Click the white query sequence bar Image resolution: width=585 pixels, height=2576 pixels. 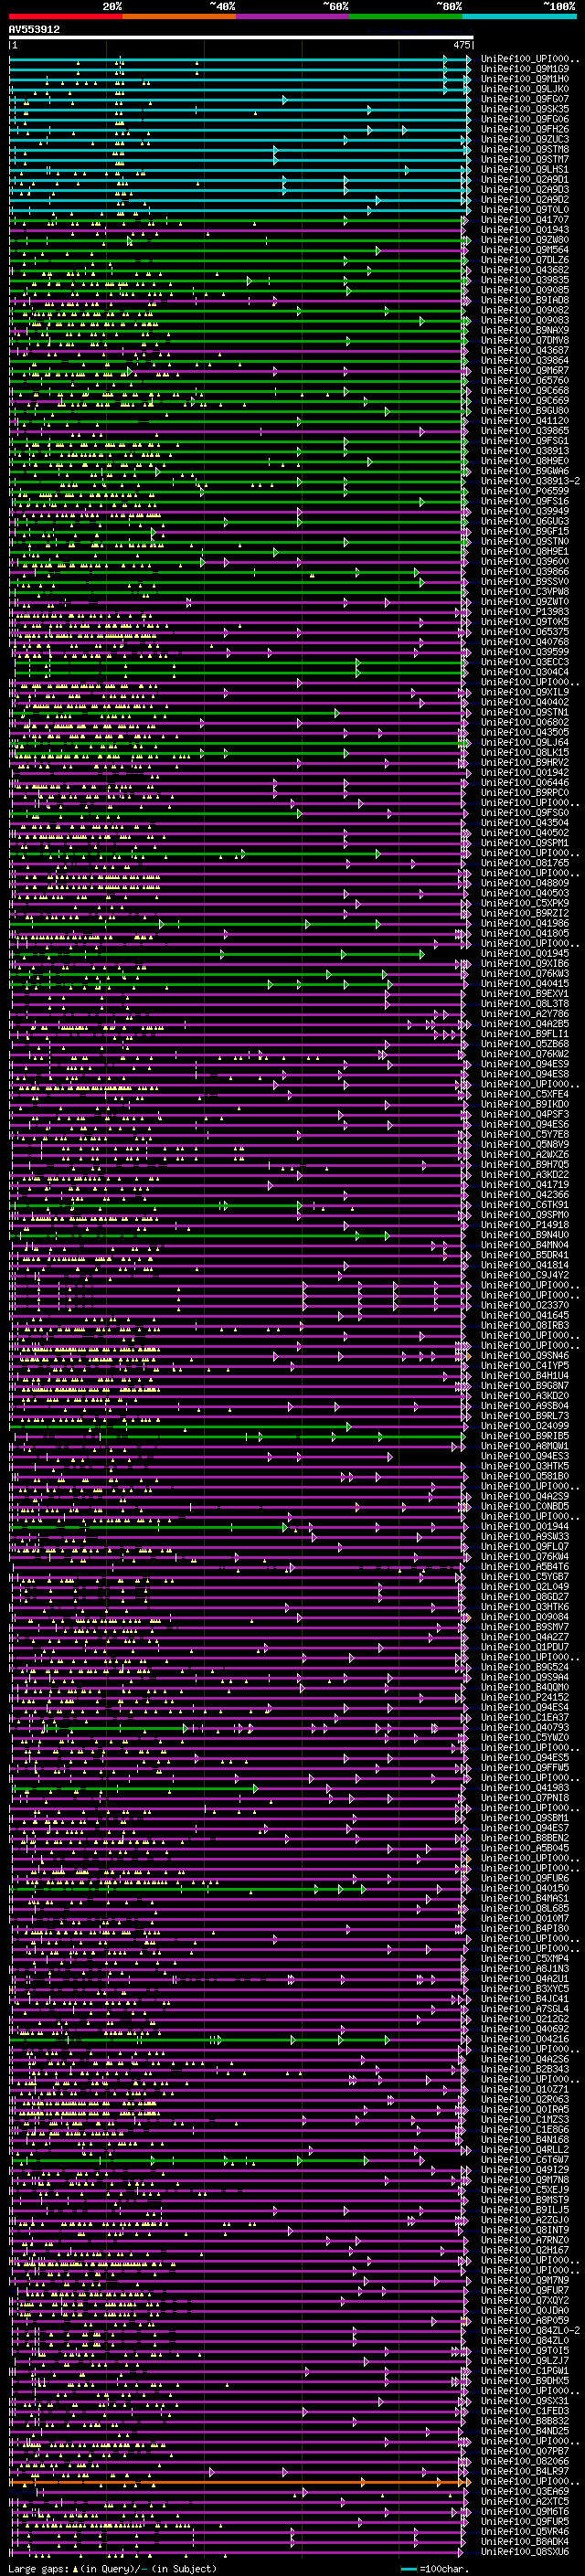(241, 38)
